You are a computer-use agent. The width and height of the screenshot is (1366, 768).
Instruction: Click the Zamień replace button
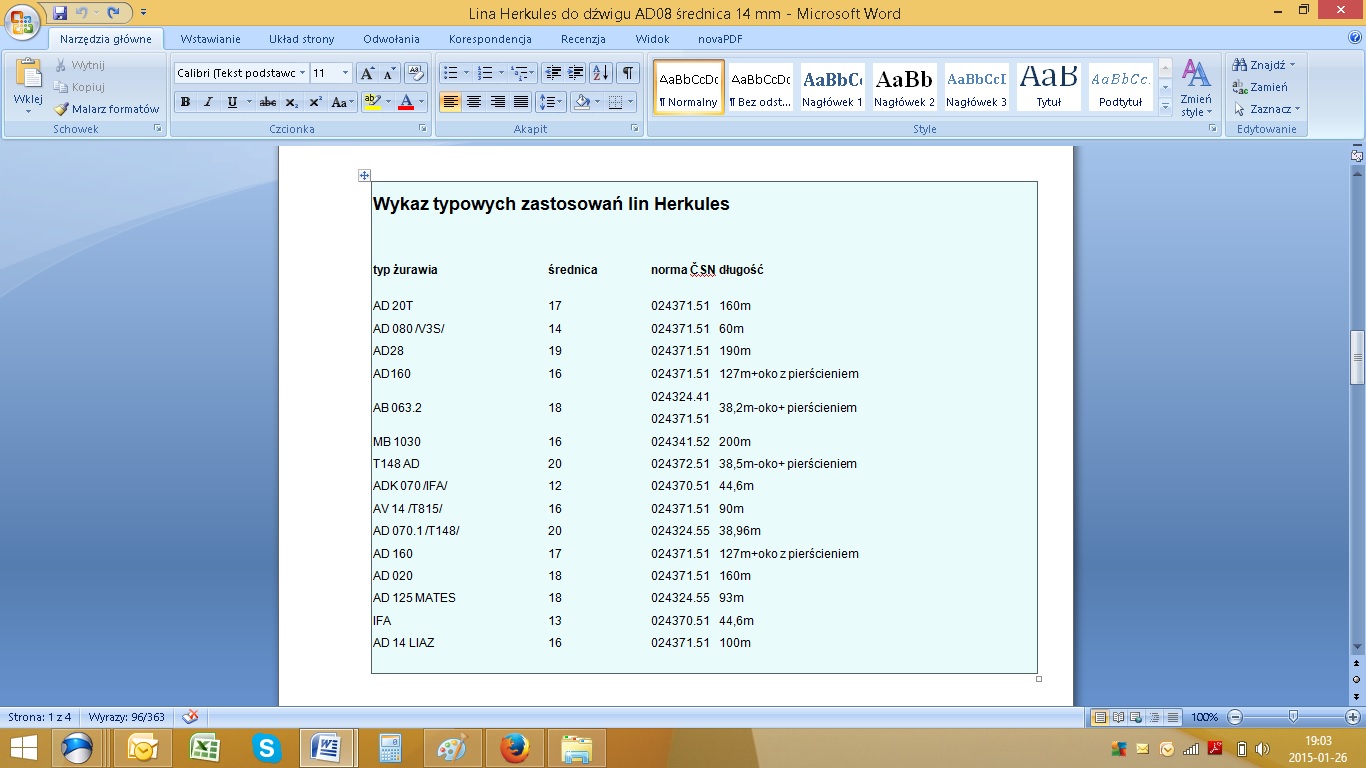point(1261,87)
